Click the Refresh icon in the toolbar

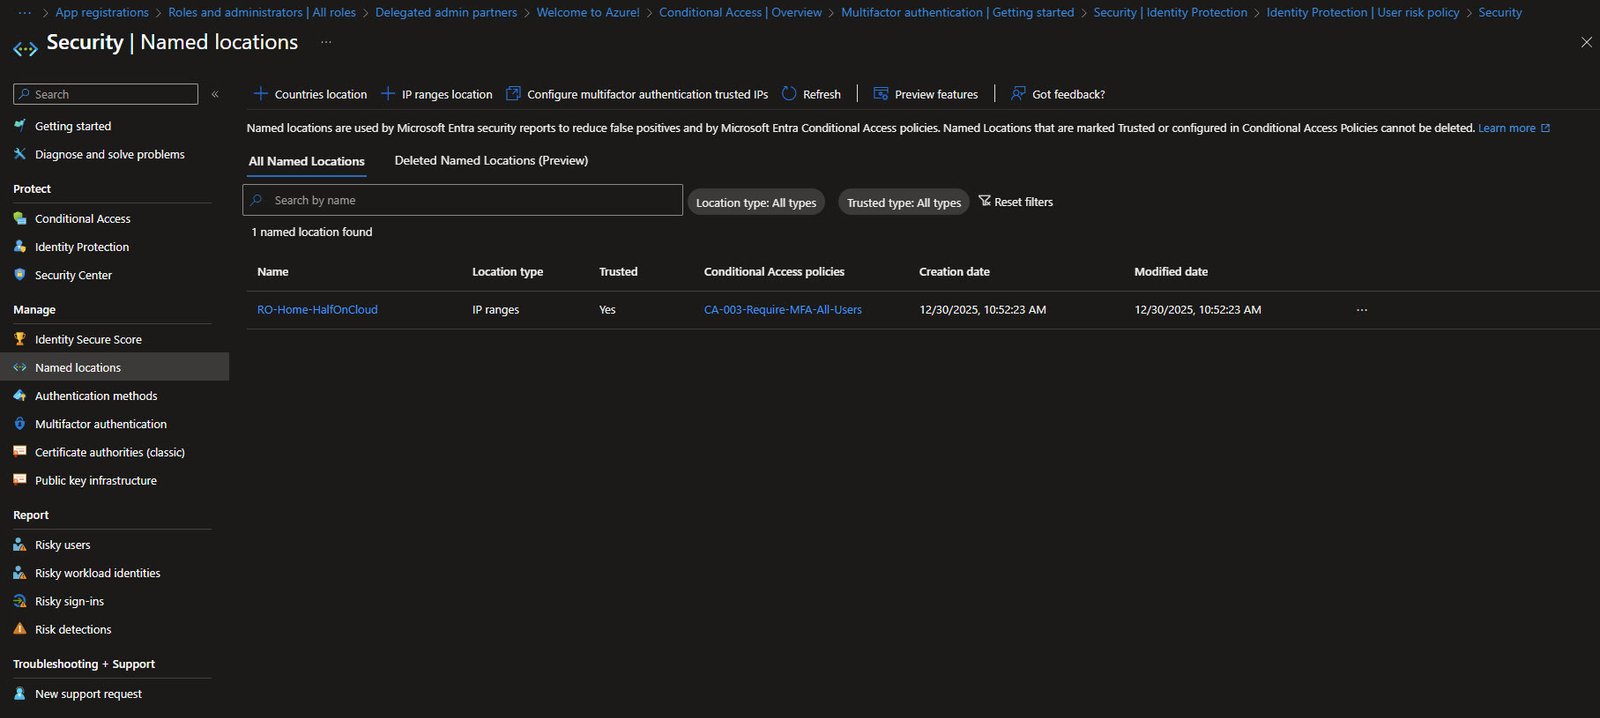(789, 94)
